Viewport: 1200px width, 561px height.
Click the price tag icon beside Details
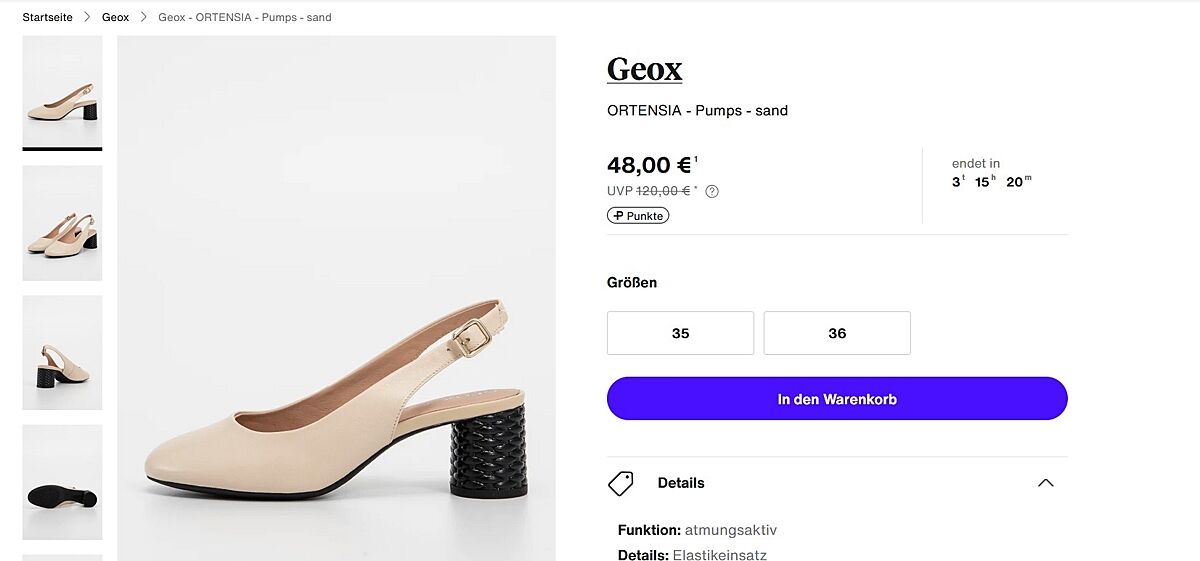[x=621, y=483]
